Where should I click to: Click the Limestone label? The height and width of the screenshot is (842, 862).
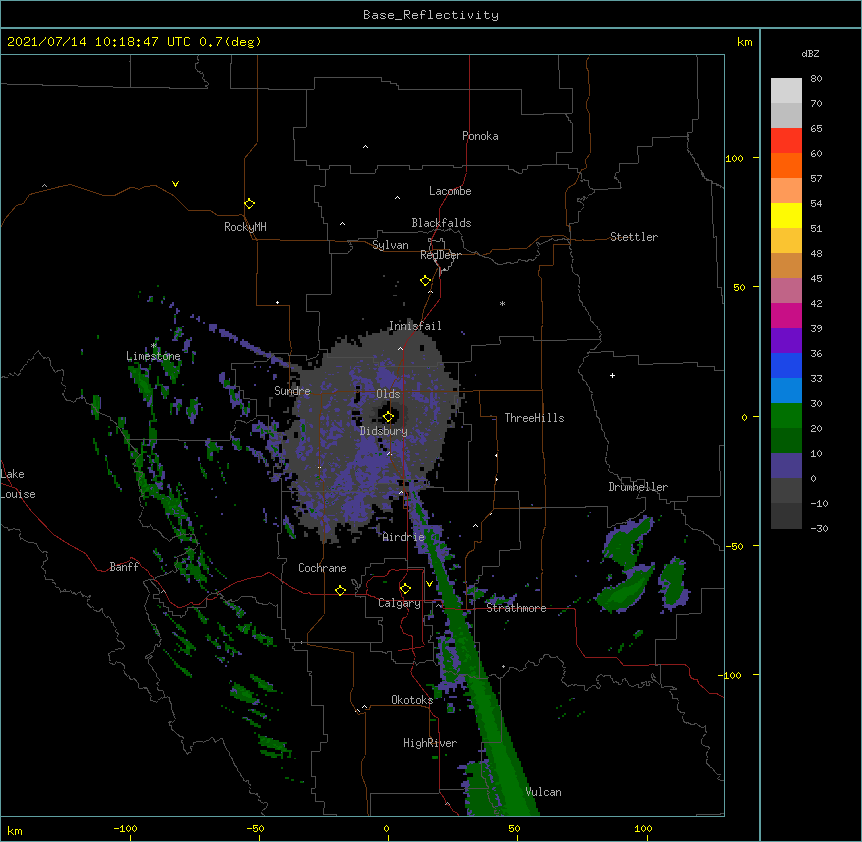153,356
